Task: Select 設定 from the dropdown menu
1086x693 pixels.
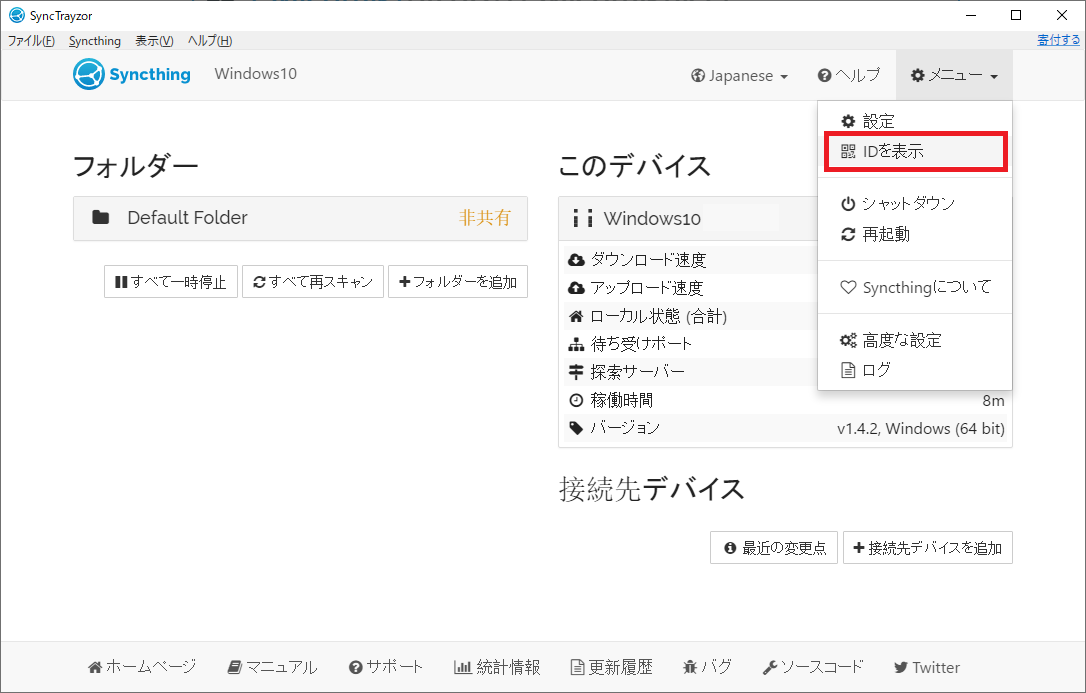Action: coord(915,122)
